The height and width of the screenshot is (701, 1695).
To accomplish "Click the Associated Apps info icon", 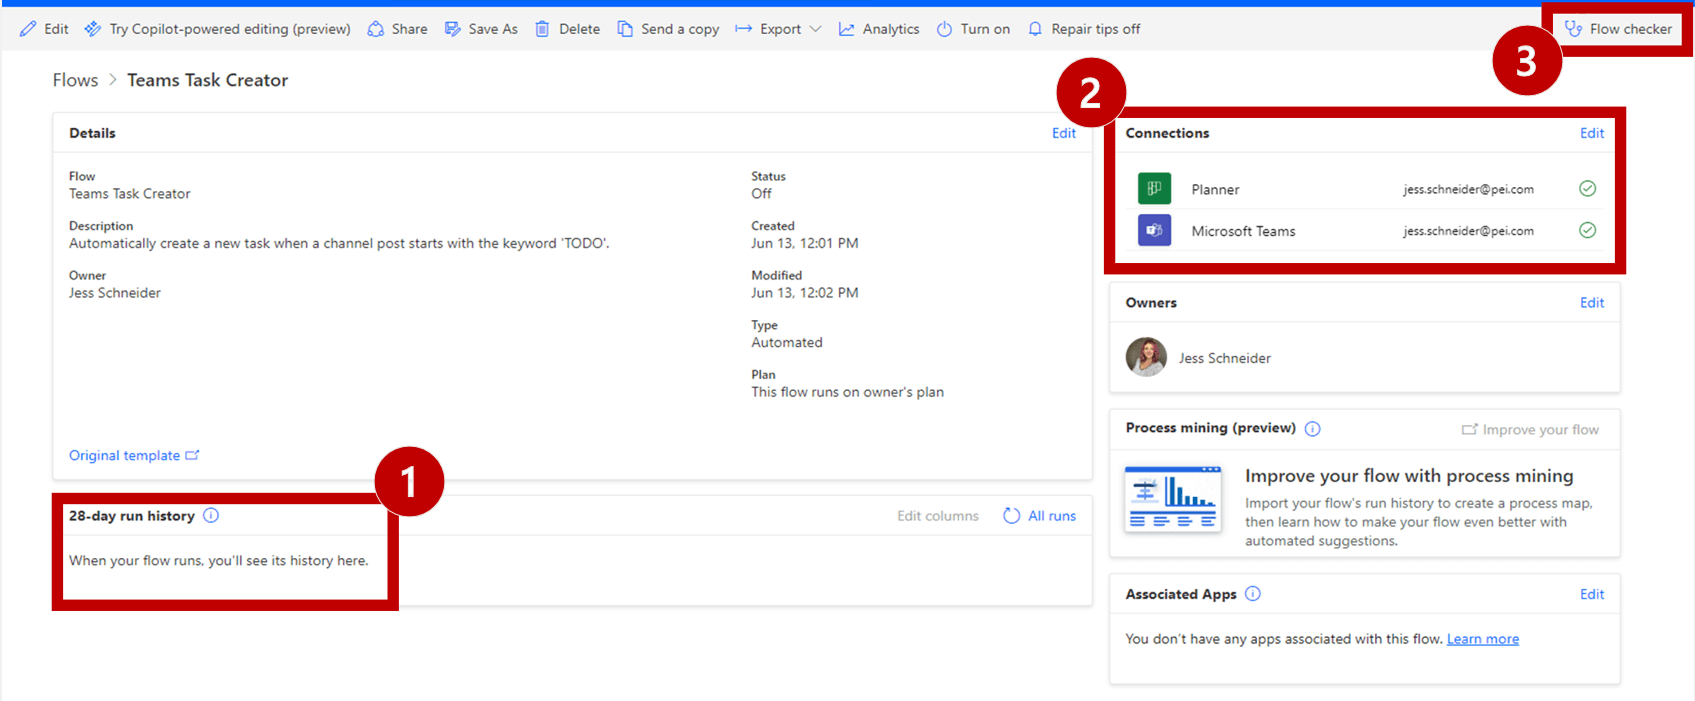I will tap(1252, 593).
